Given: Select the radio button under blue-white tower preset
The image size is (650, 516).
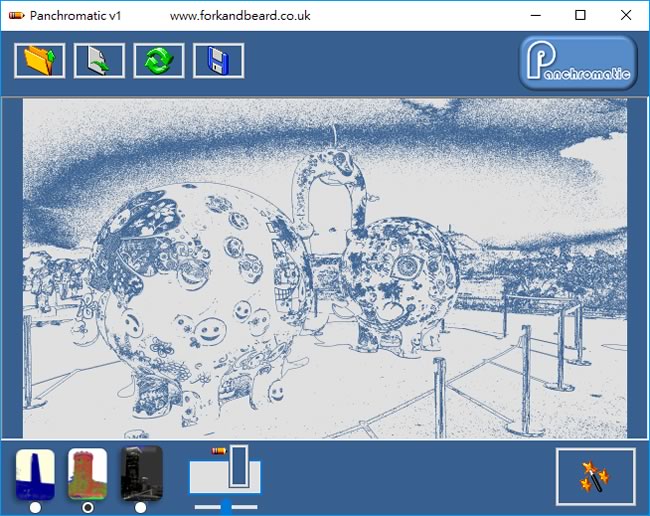Looking at the screenshot, I should (35, 508).
